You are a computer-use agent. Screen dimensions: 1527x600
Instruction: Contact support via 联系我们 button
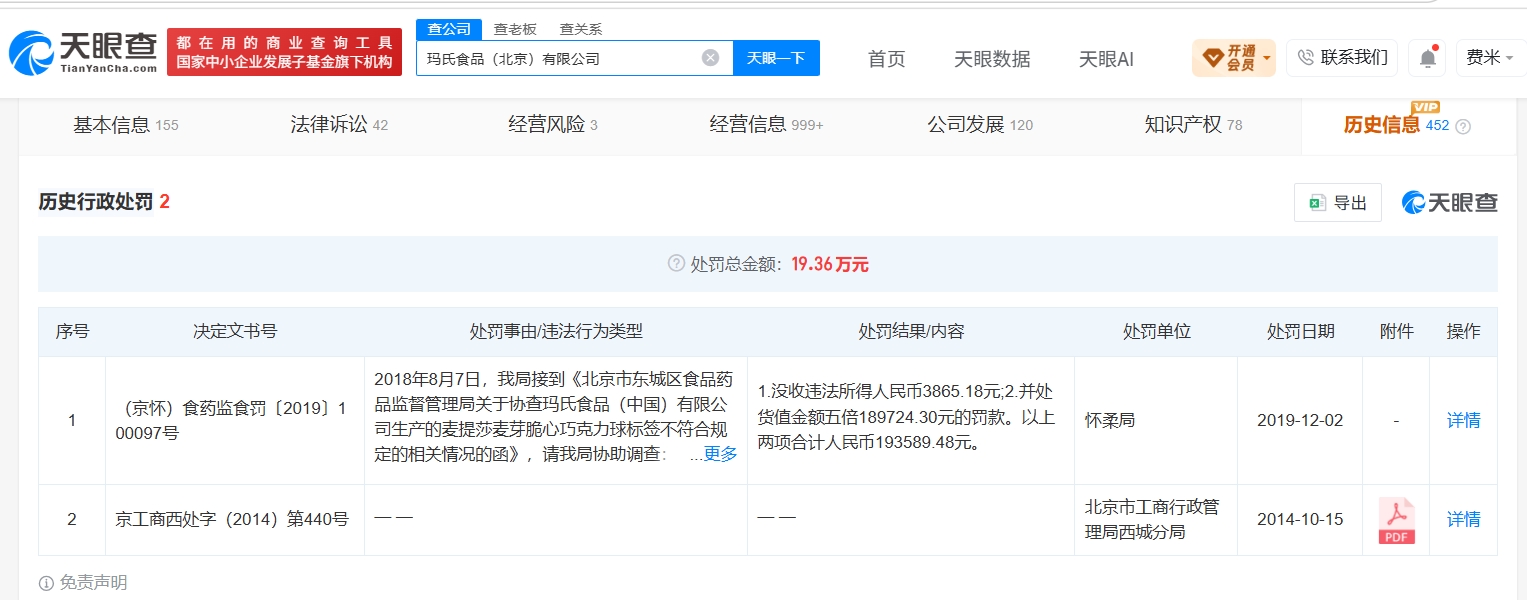tap(1342, 58)
